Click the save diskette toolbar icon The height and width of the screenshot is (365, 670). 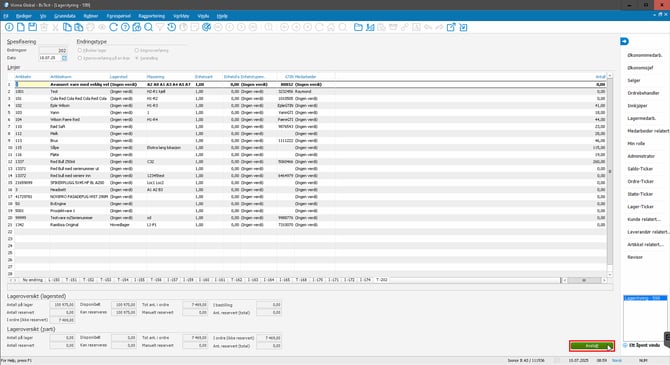tap(32, 27)
